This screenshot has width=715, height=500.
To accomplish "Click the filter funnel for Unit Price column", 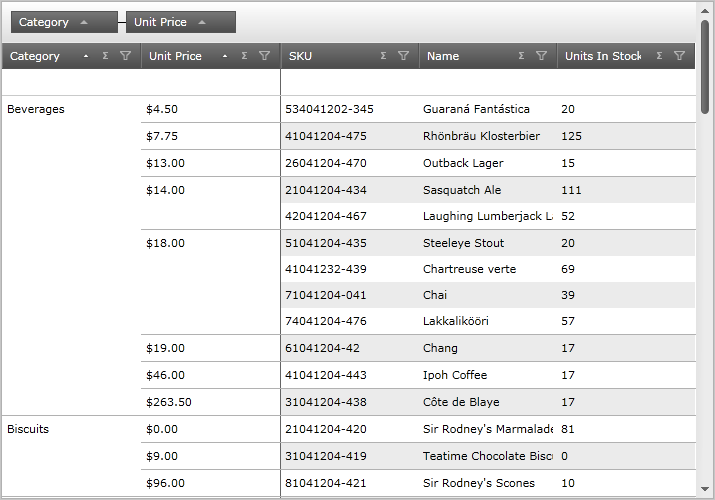I will 264,57.
